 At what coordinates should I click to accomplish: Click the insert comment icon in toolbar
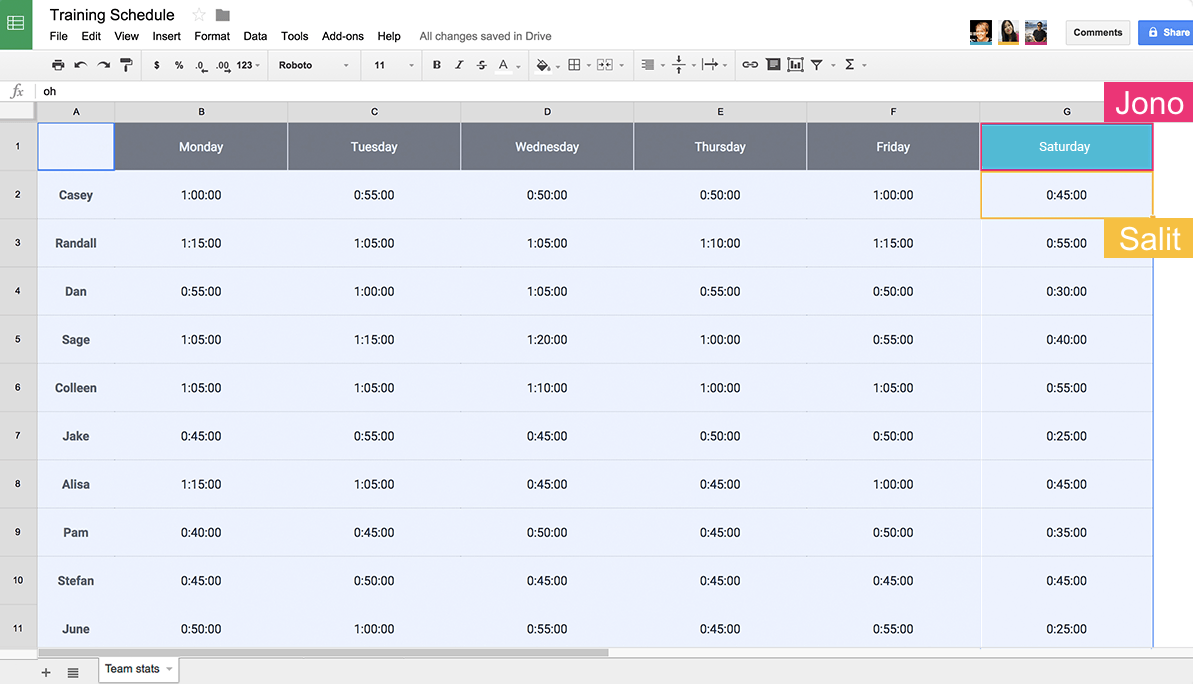pos(772,65)
